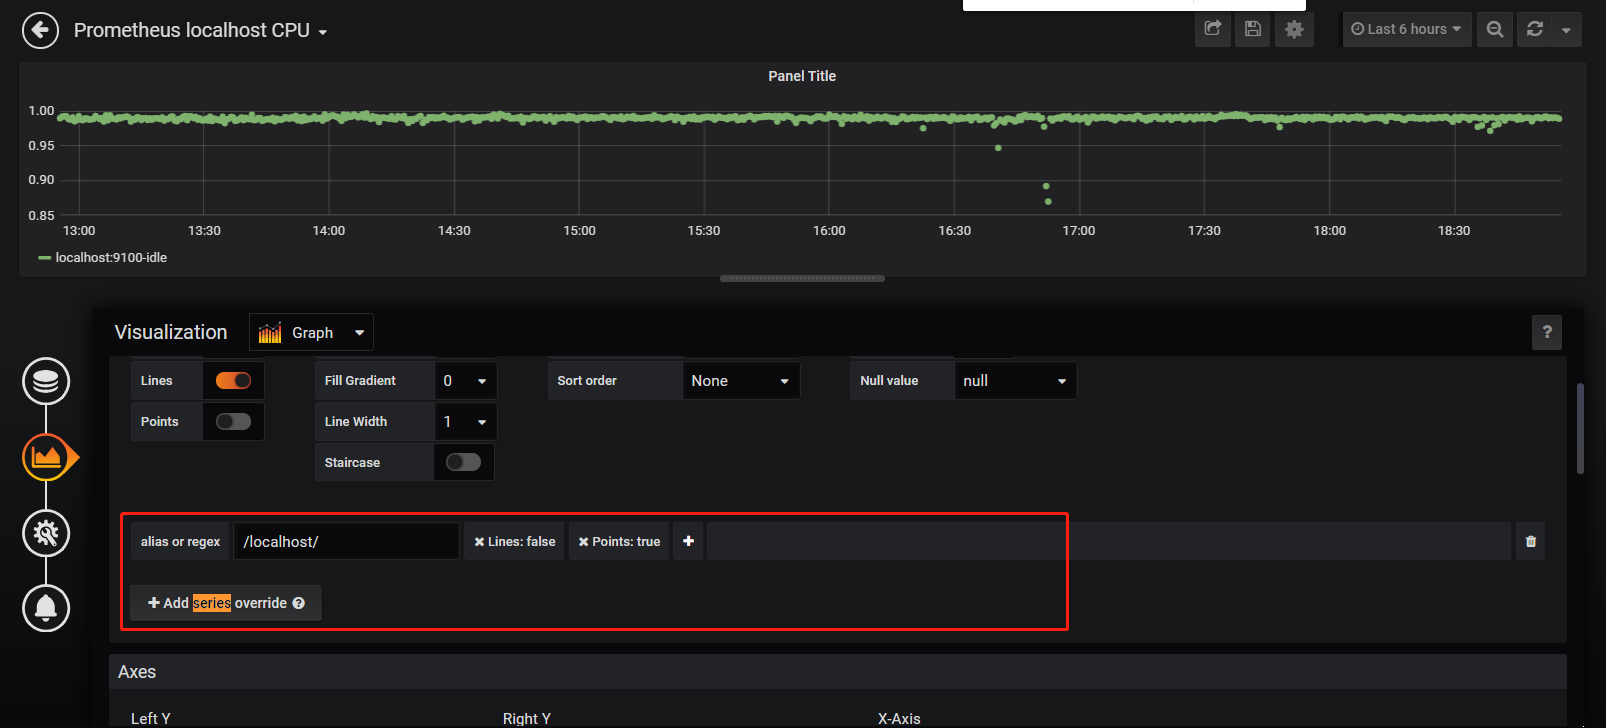Click the X-Axis label
This screenshot has width=1606, height=728.
coord(899,718)
